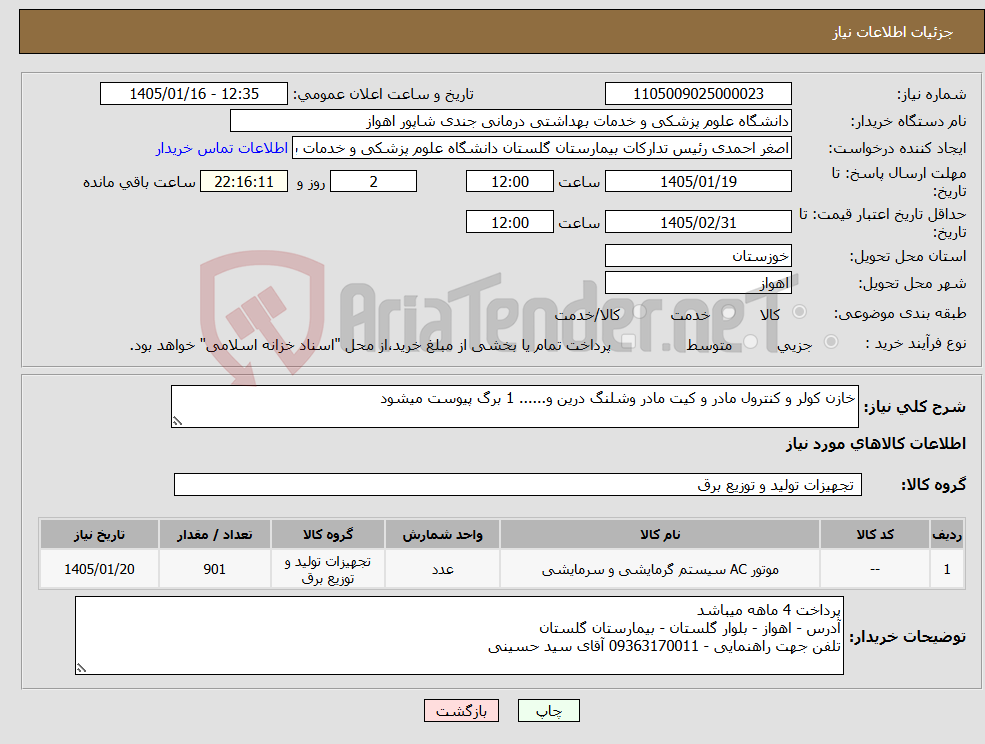The height and width of the screenshot is (744, 985).
Task: Click the استان محل تحویل label
Action: (908, 256)
